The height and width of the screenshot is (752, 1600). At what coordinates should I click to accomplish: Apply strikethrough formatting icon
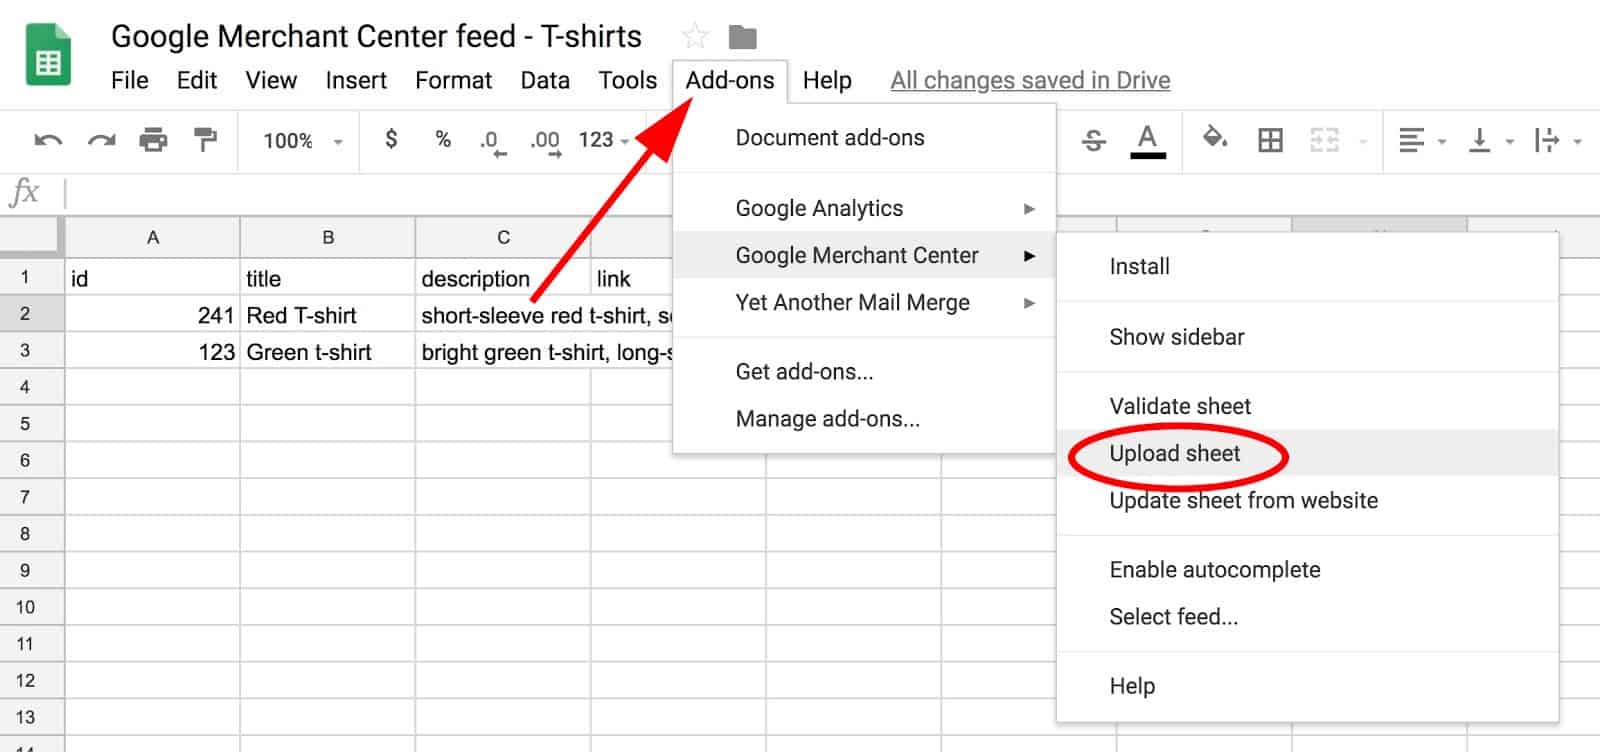point(1093,140)
